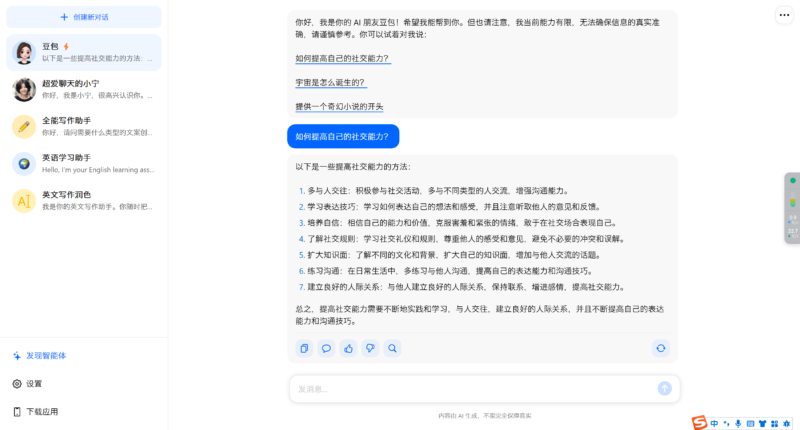
Task: Click the pencil icon for 全能写作助手
Action: 24,127
